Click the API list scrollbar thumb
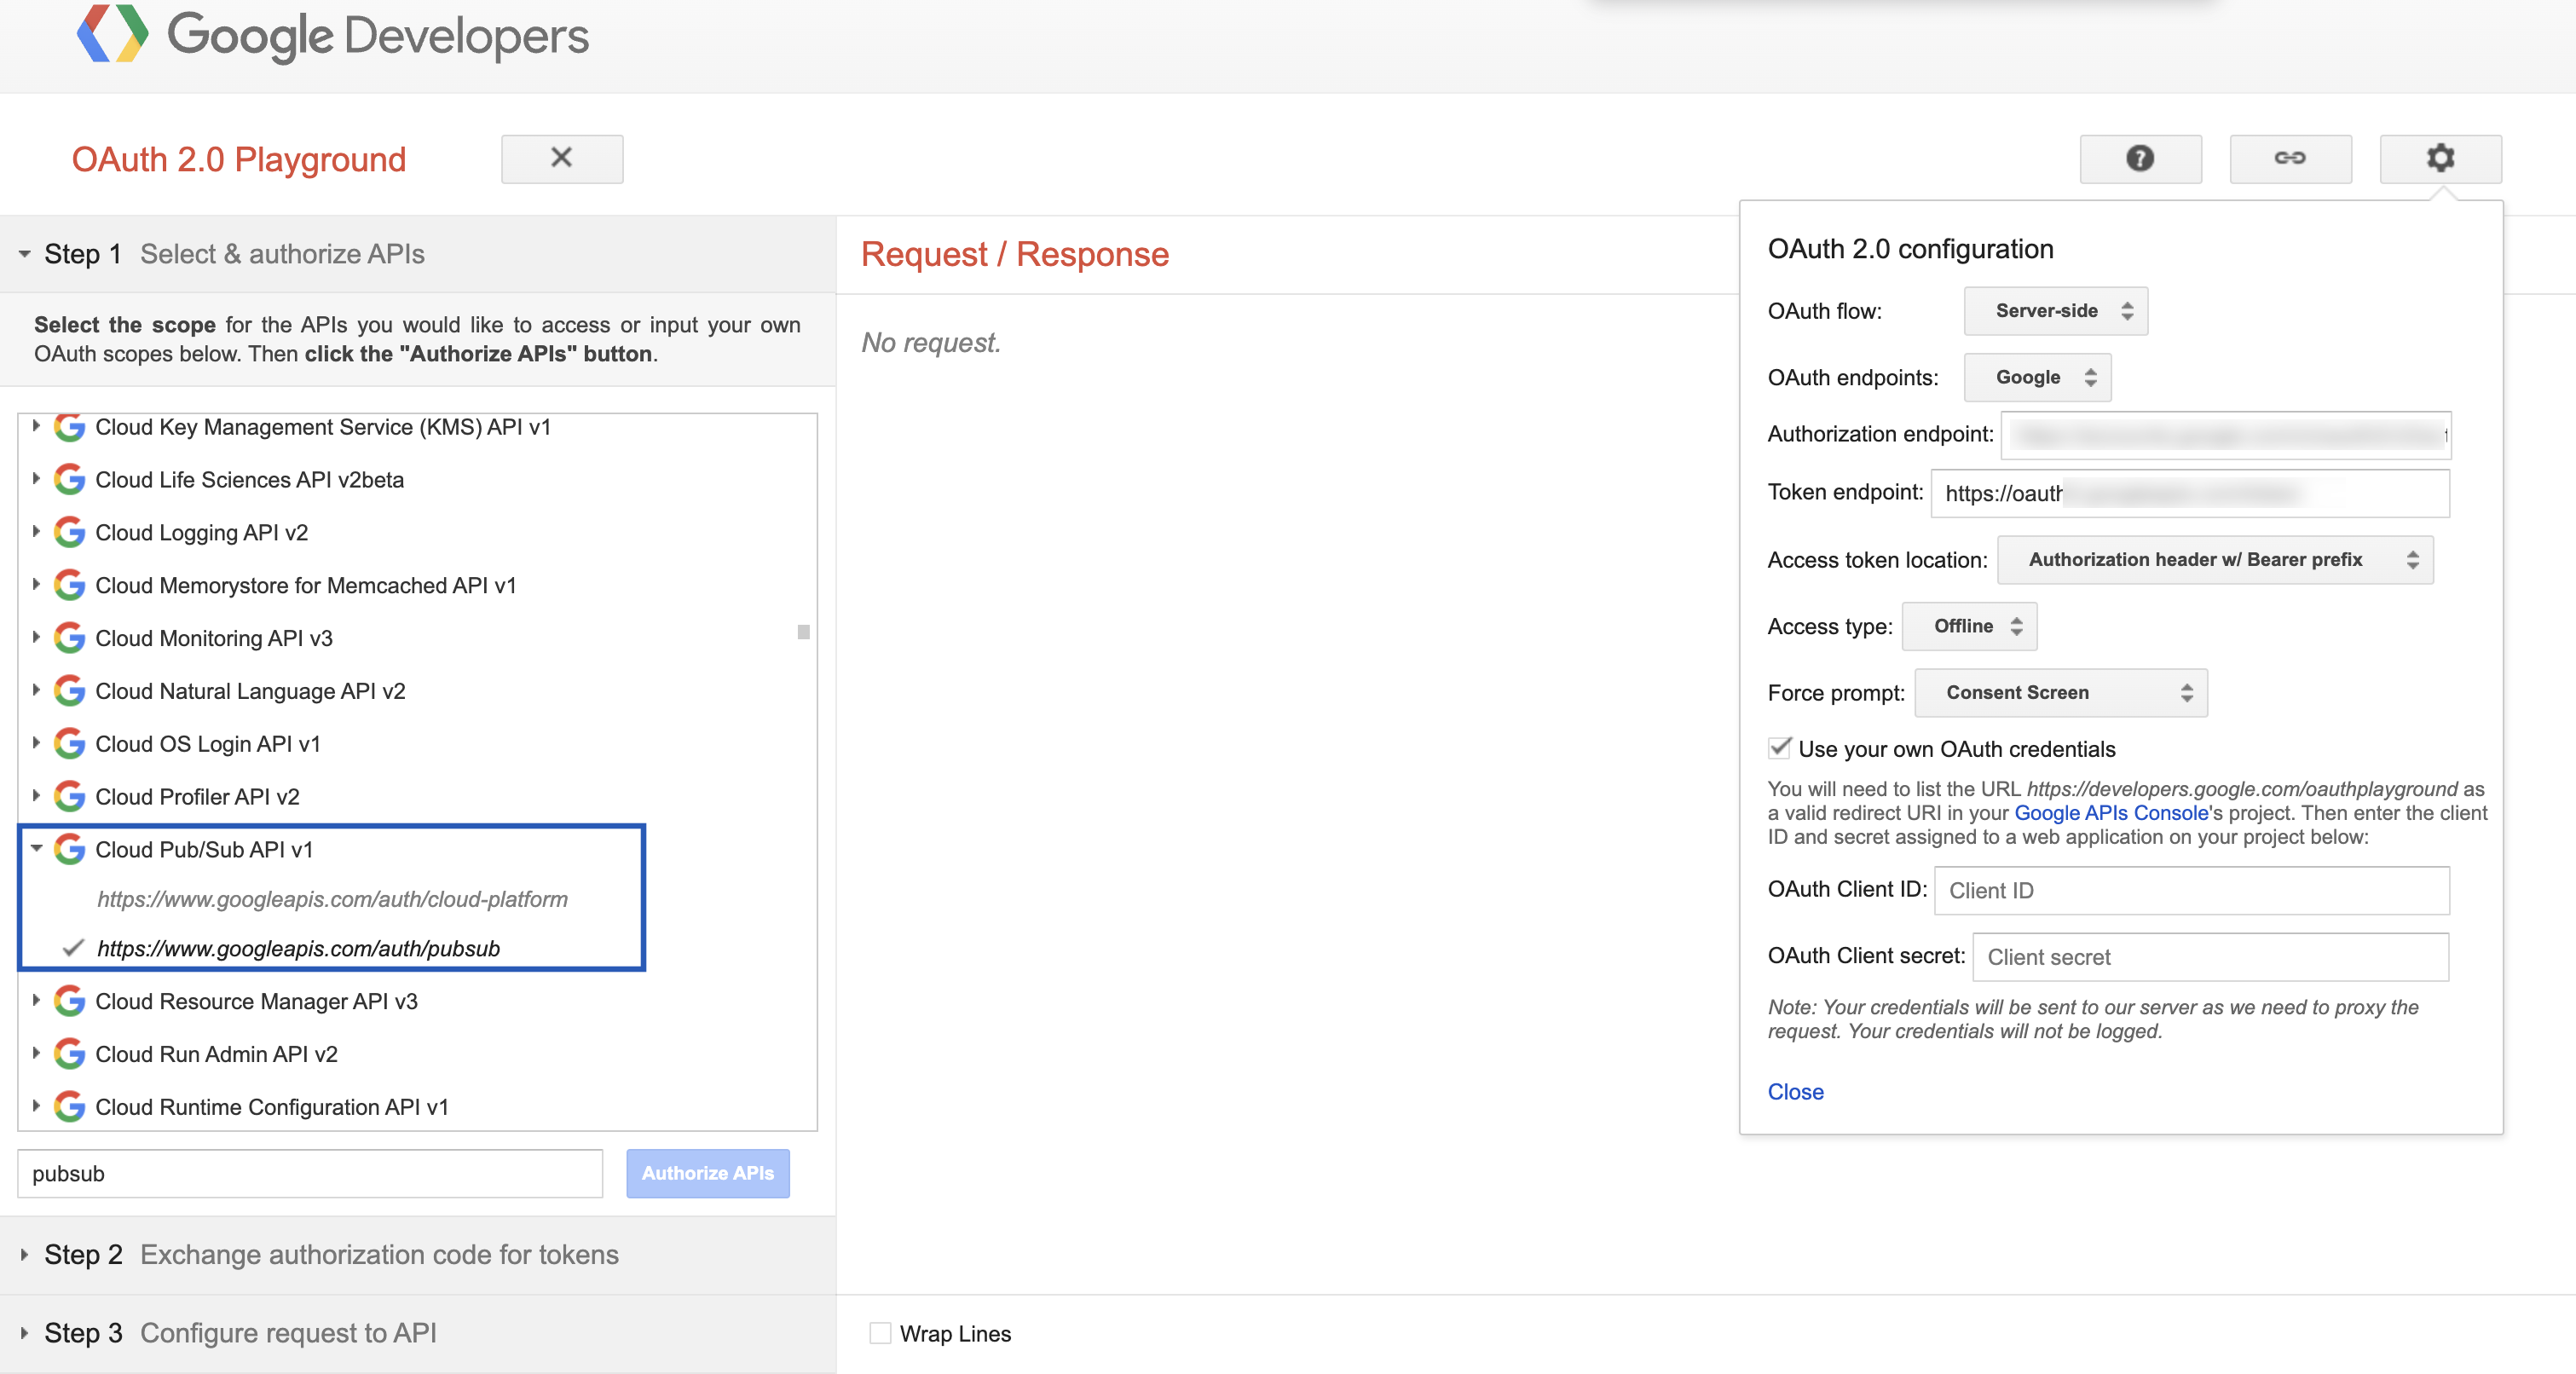Image resolution: width=2576 pixels, height=1374 pixels. (803, 632)
